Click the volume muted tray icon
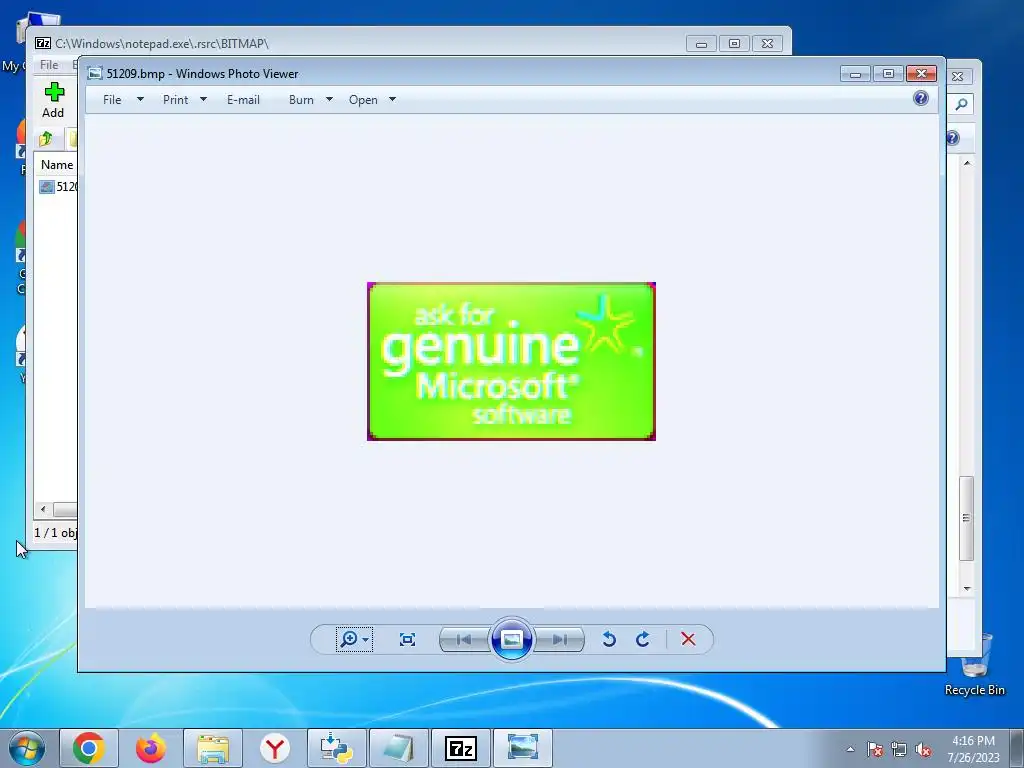1024x768 pixels. 923,749
